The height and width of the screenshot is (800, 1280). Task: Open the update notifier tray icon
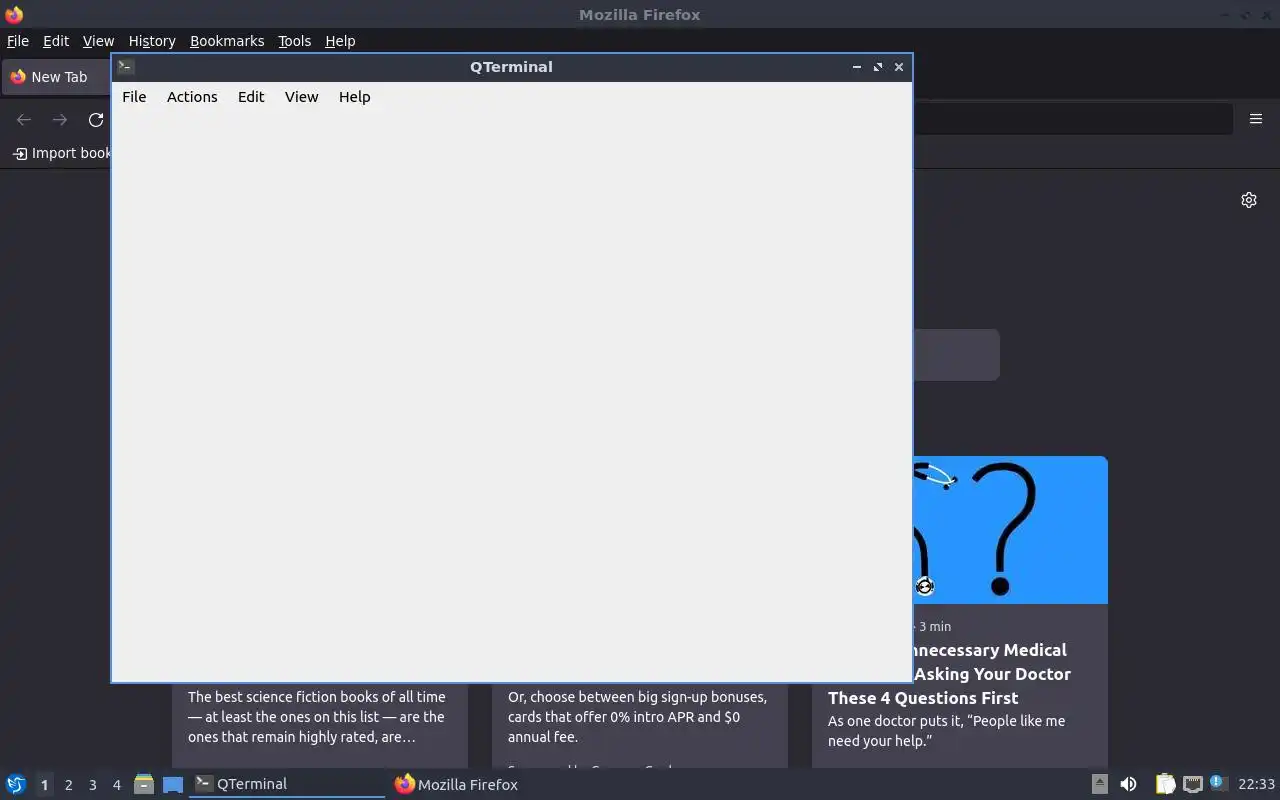pos(1217,783)
